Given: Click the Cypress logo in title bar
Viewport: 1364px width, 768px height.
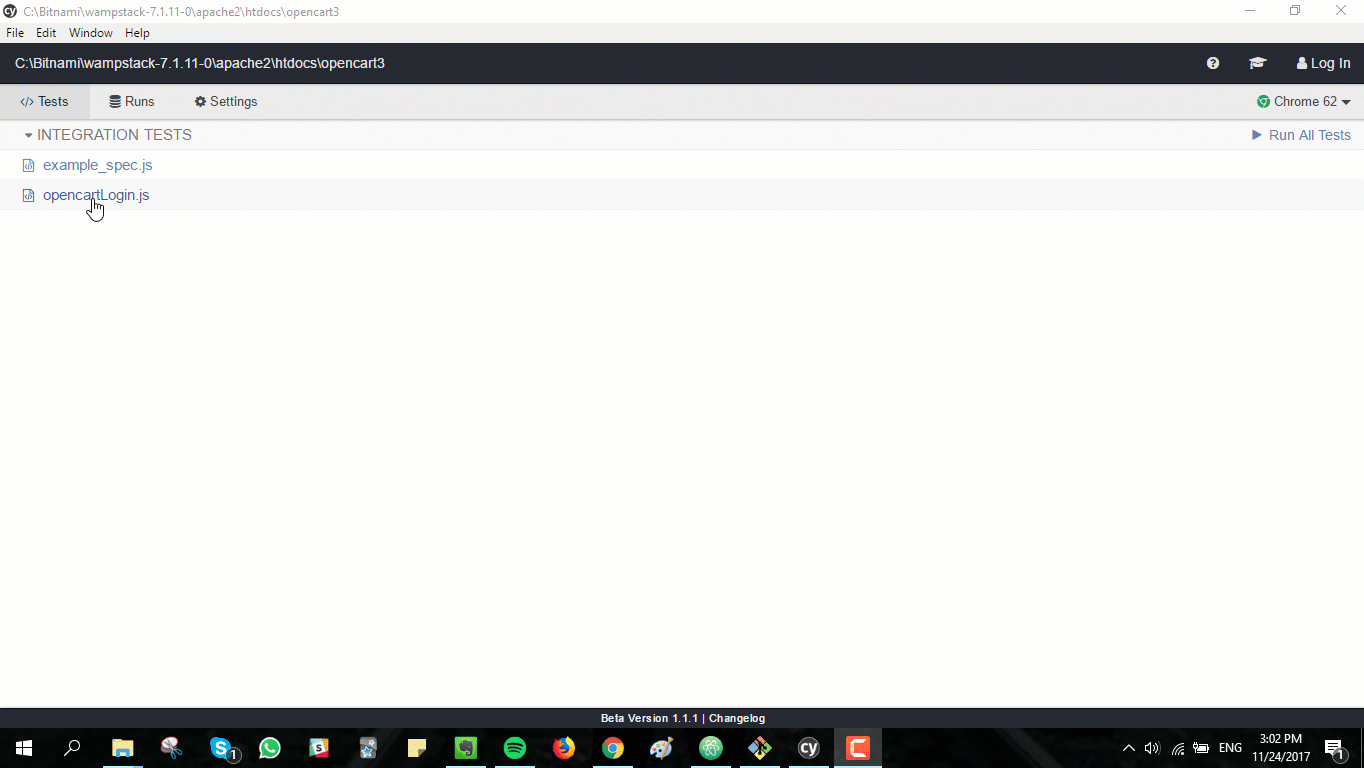Looking at the screenshot, I should [10, 11].
